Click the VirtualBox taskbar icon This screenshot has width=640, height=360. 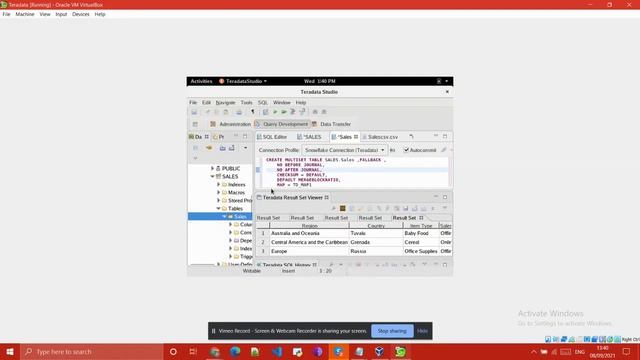coord(380,351)
